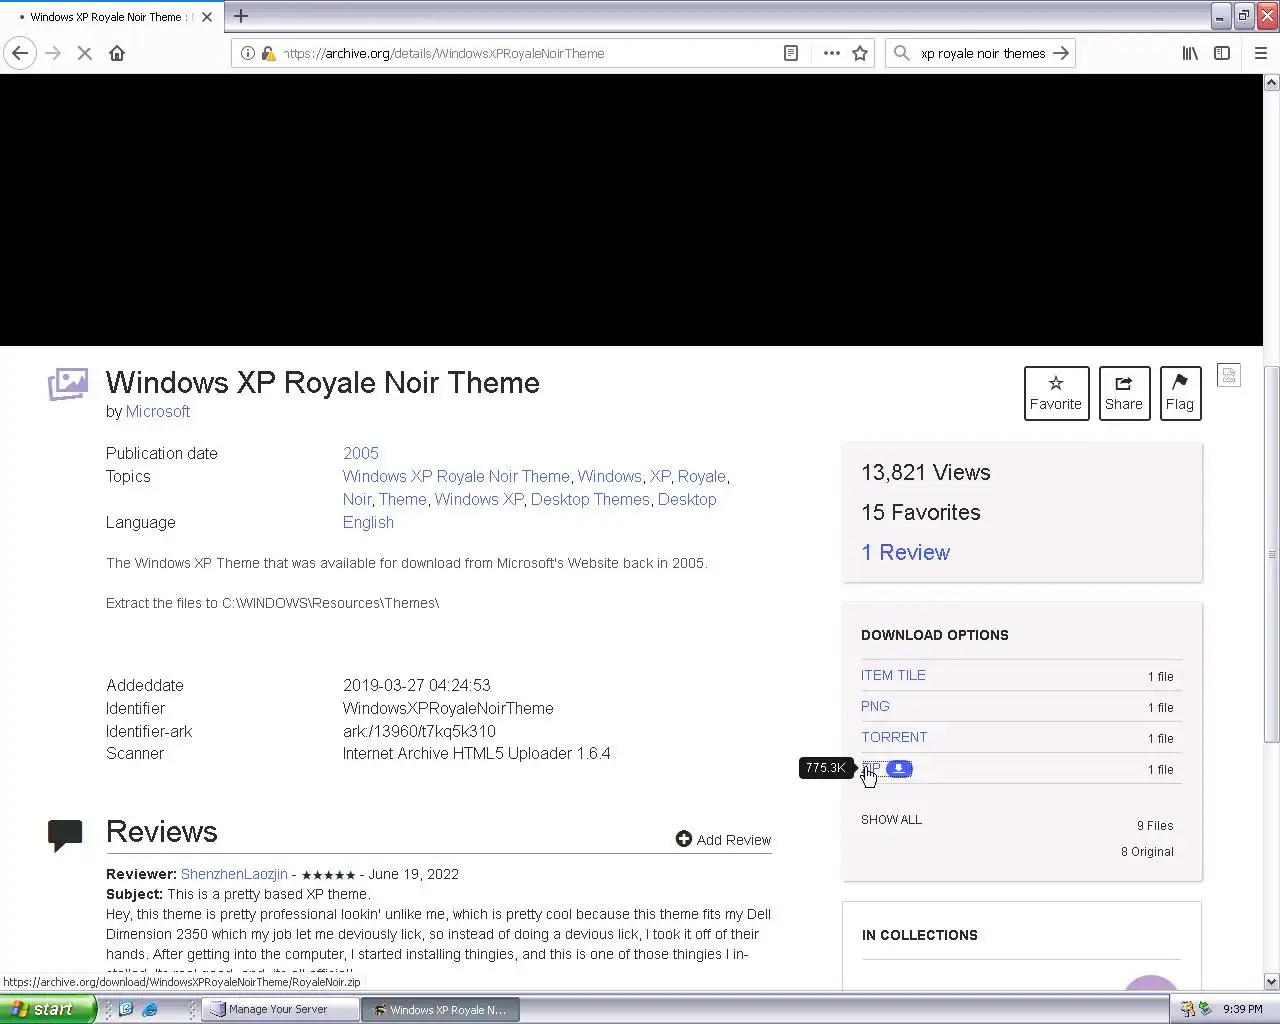This screenshot has width=1280, height=1024.
Task: Submit search with the arrow button
Action: pos(1061,53)
